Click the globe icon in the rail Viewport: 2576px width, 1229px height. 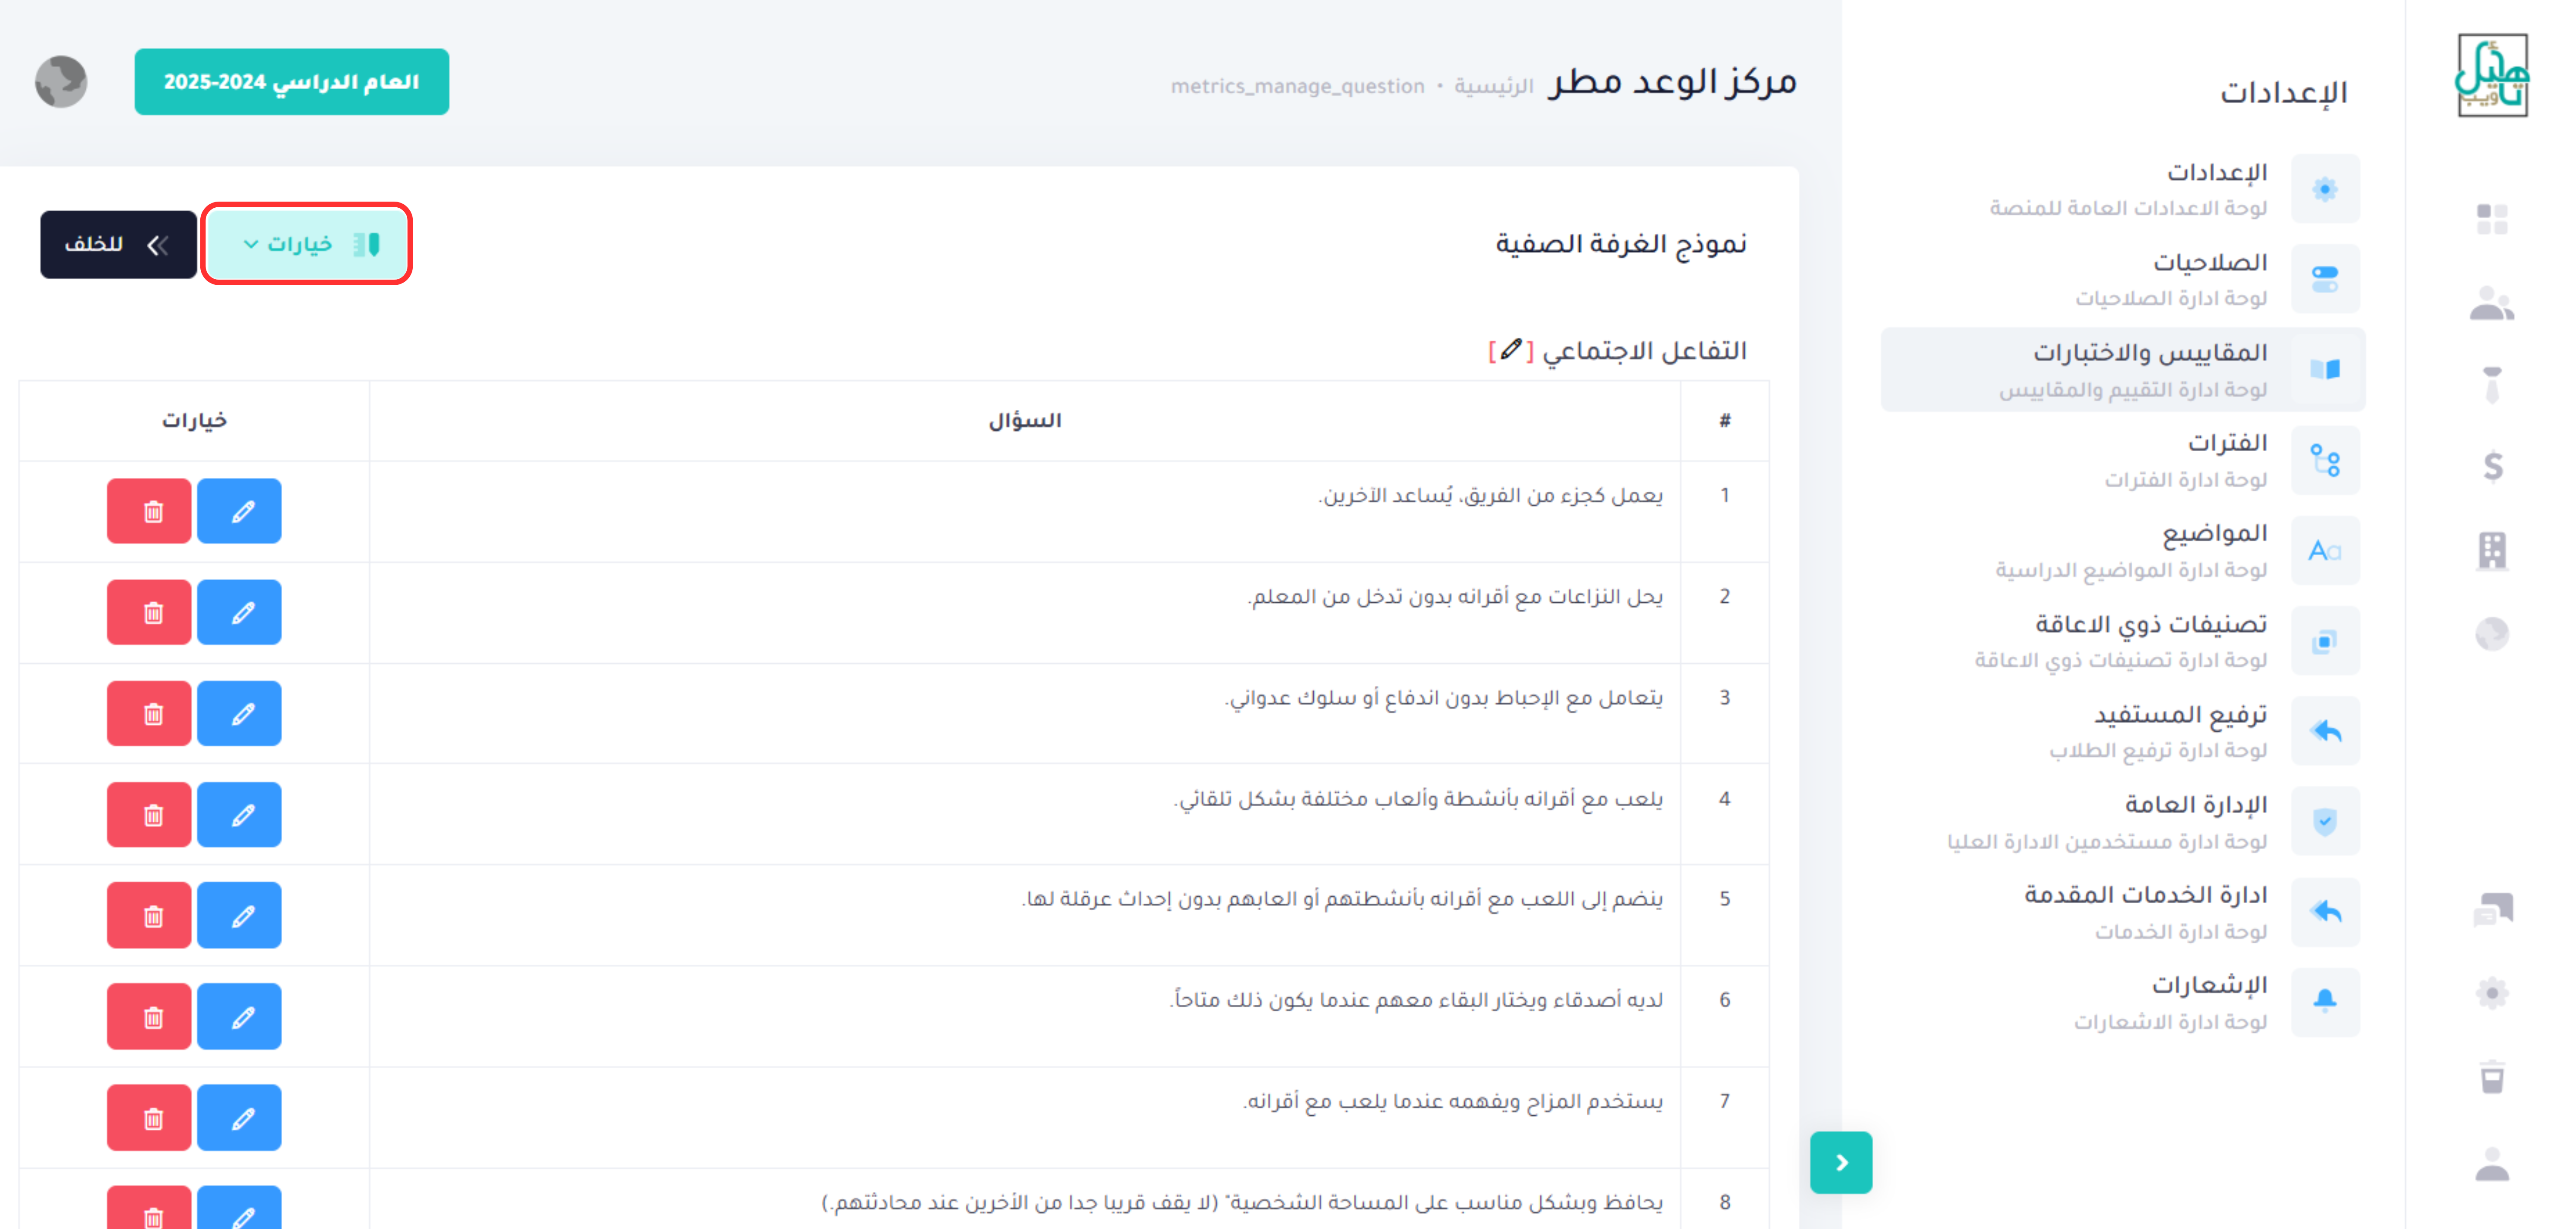click(x=2492, y=634)
